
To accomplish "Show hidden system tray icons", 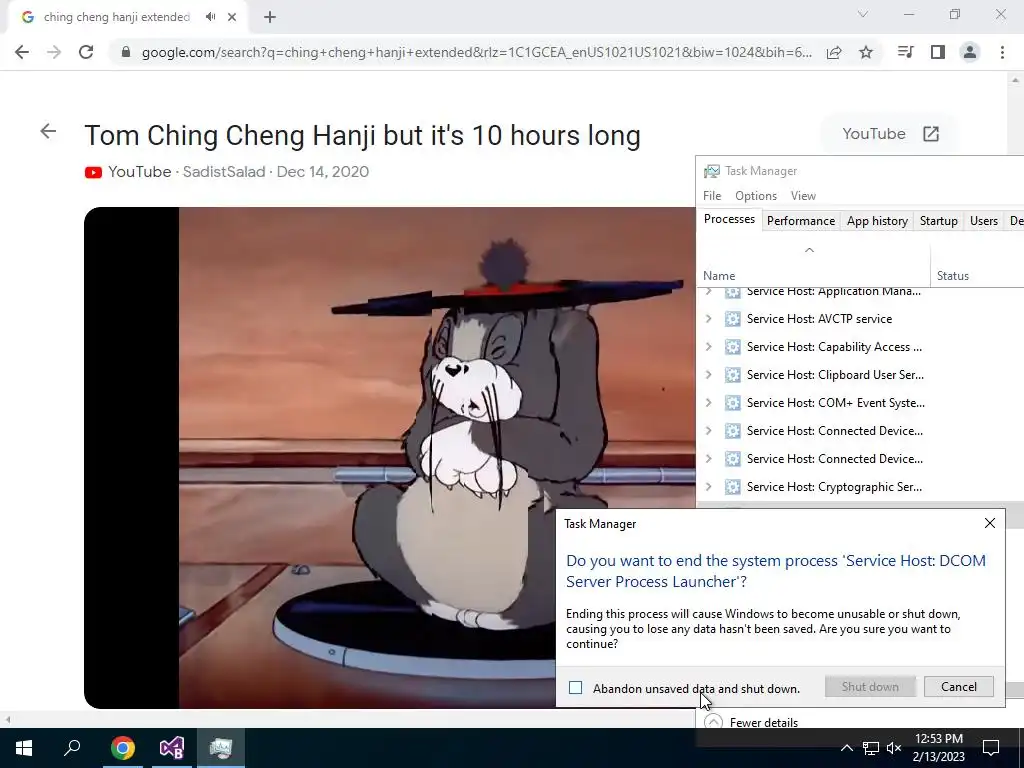I will (846, 748).
